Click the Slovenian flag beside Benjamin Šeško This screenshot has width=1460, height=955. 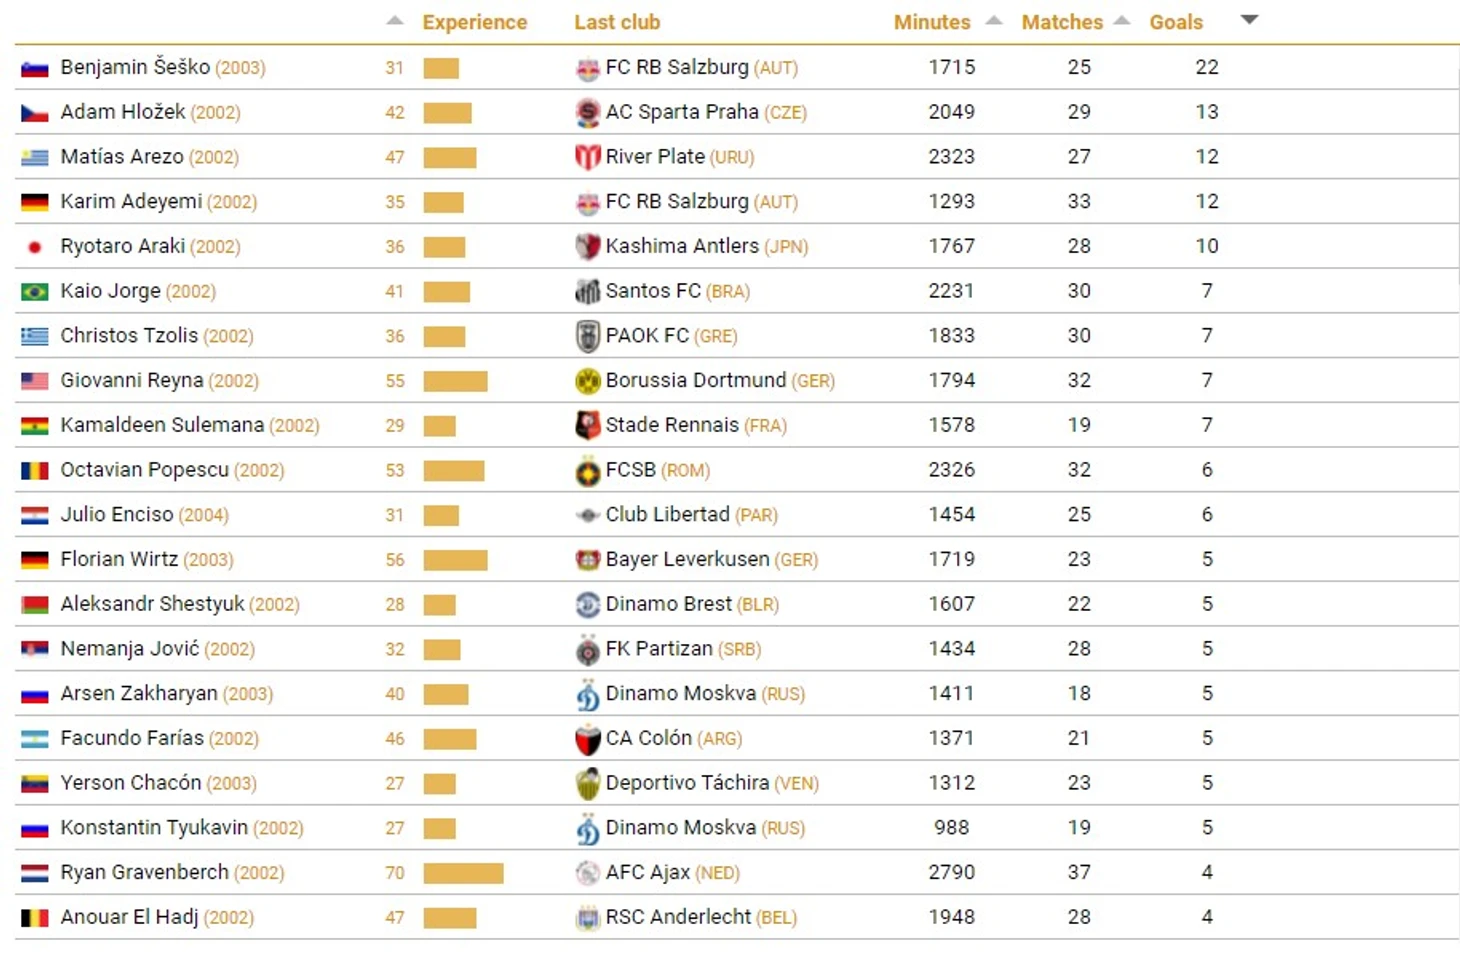pos(35,69)
